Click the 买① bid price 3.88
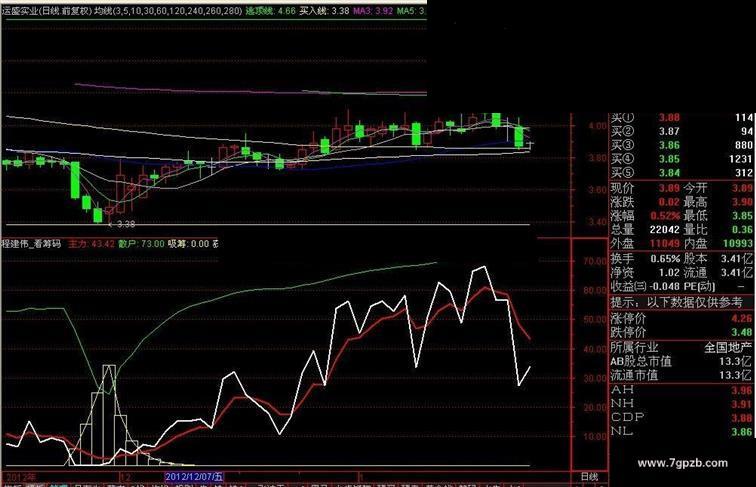Viewport: 756px width, 487px height. tap(669, 117)
